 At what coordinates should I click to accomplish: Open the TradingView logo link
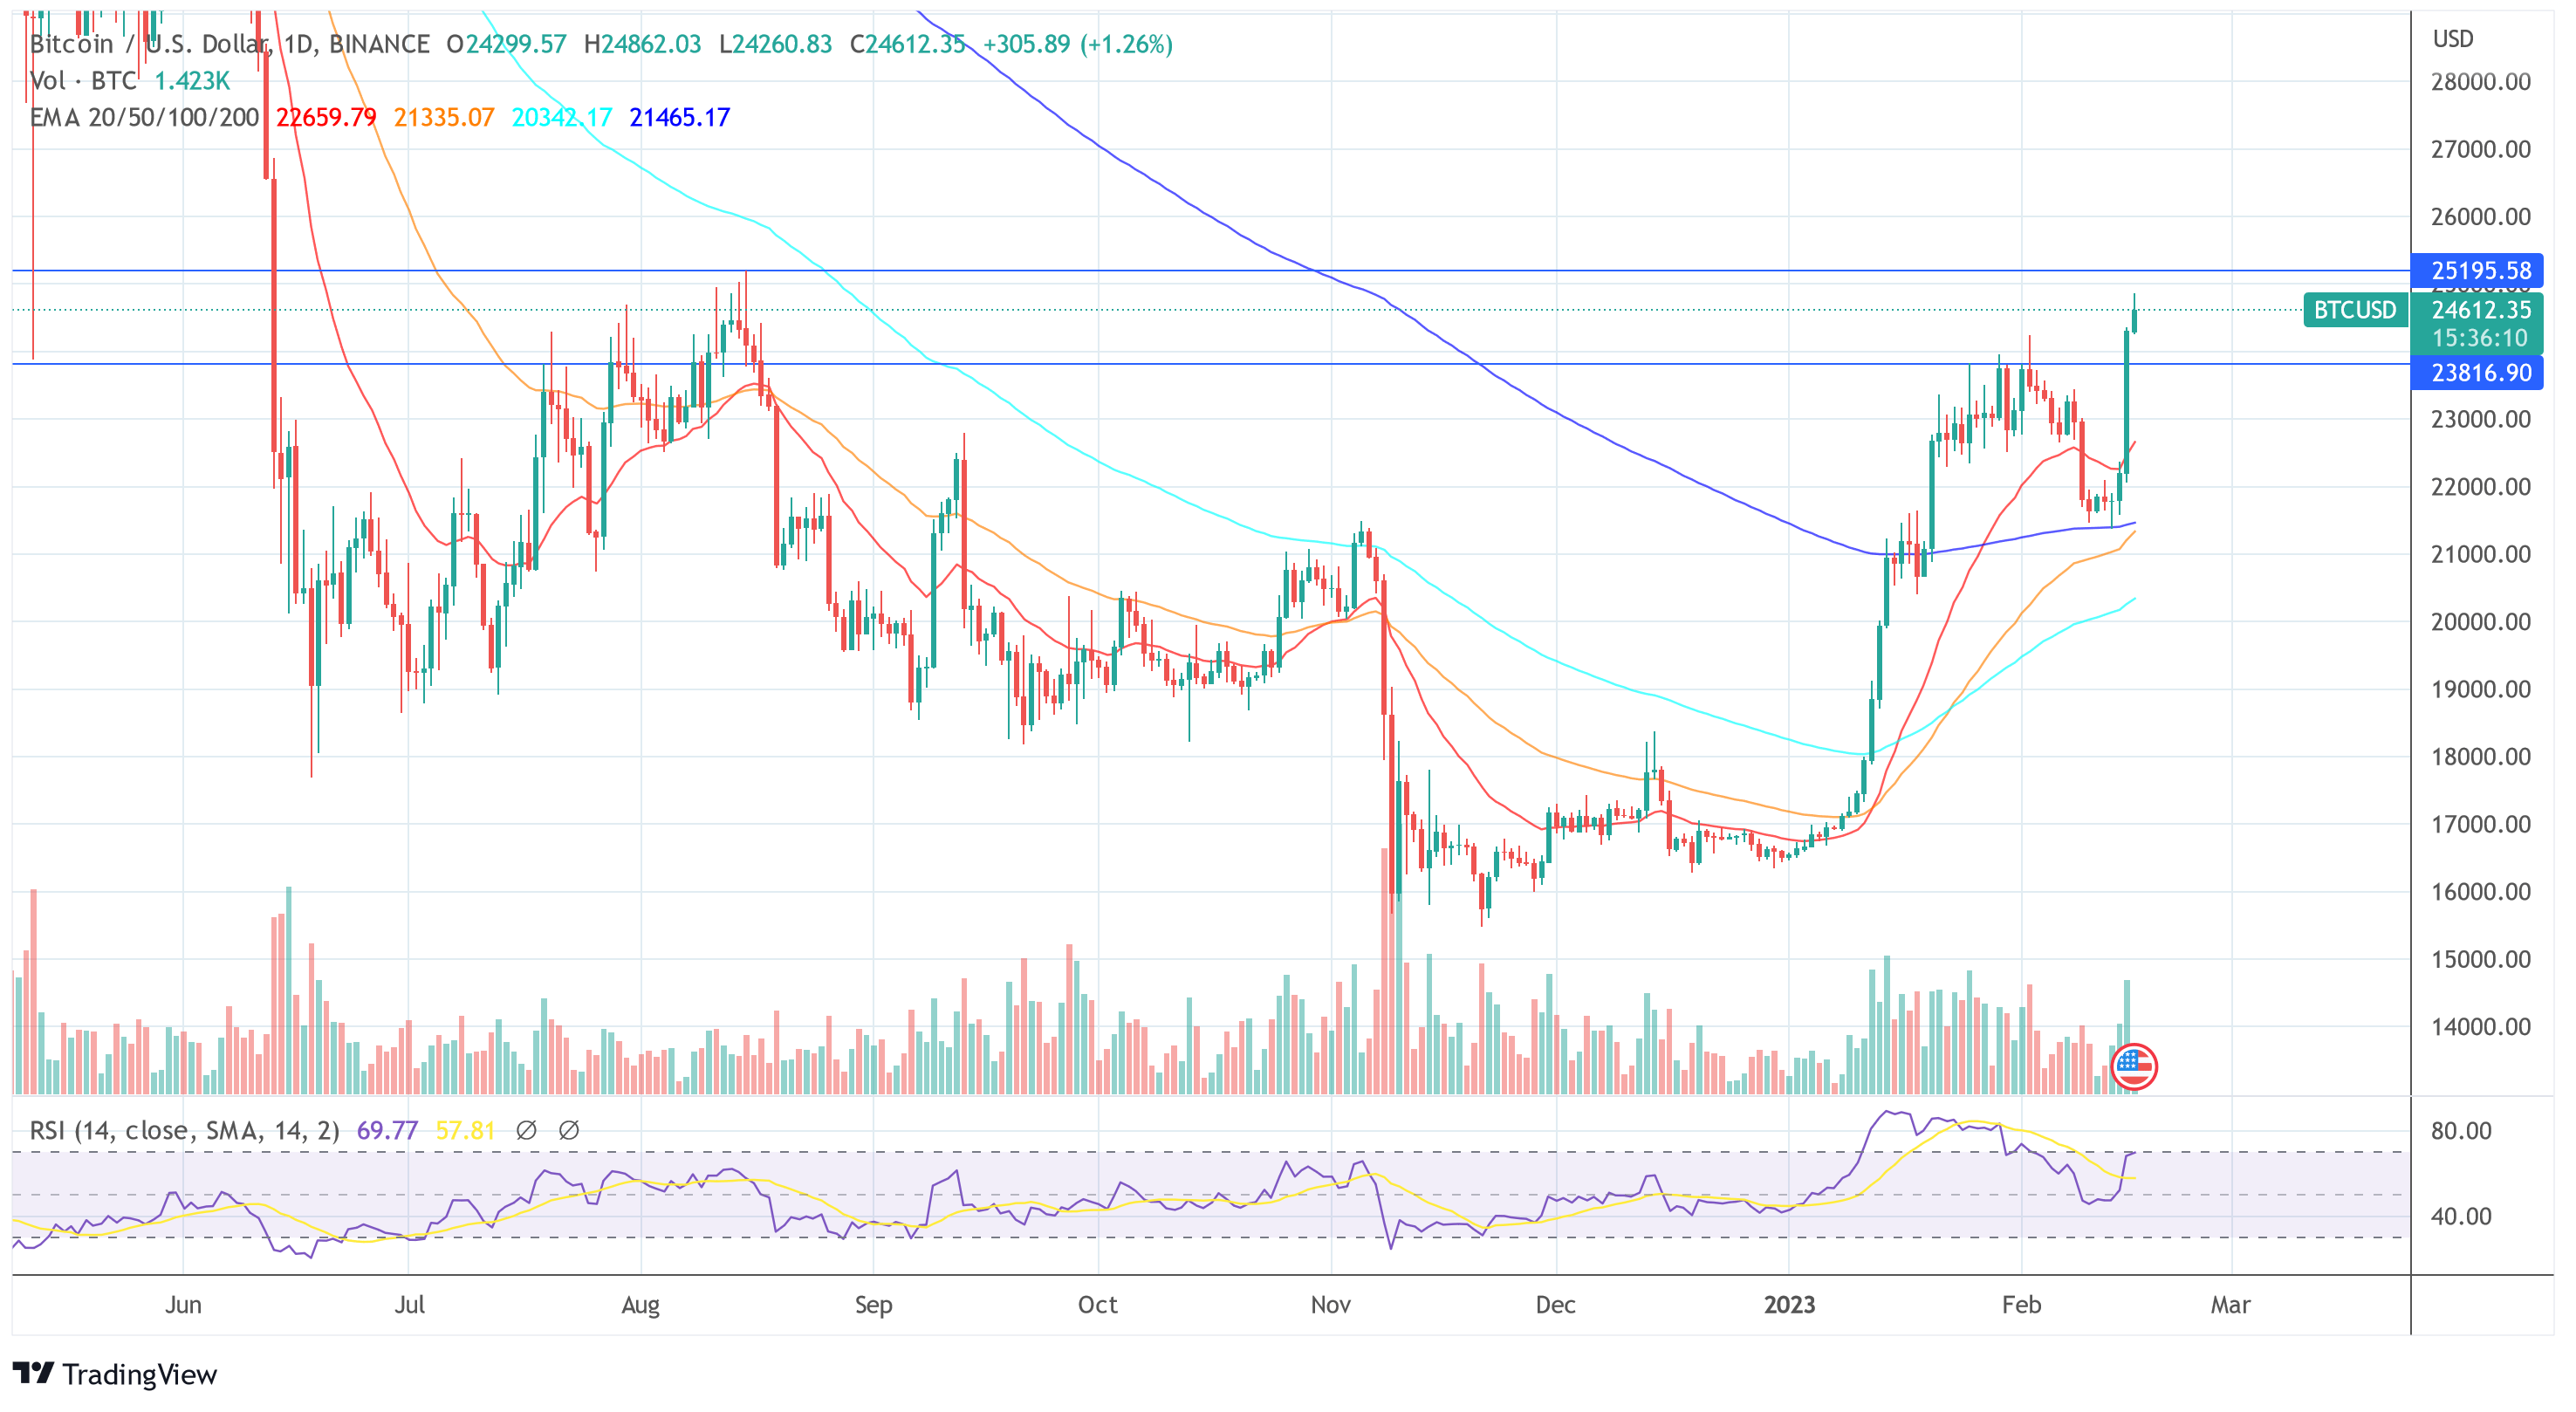115,1374
